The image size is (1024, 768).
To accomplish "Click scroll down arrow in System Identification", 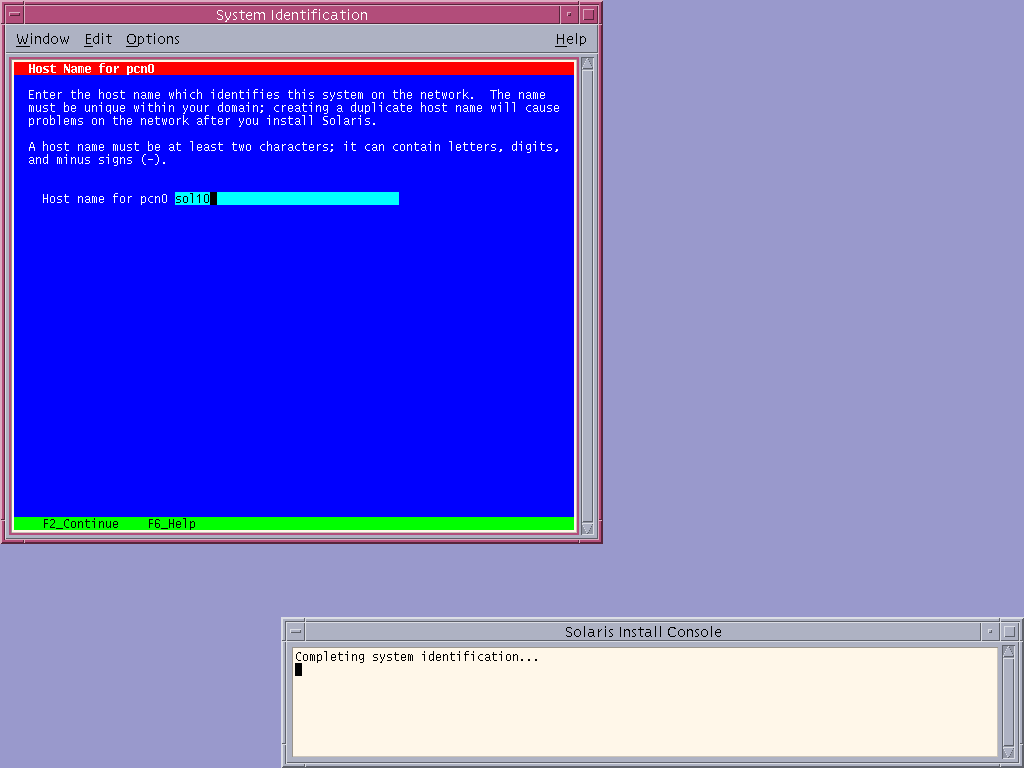I will click(x=587, y=529).
